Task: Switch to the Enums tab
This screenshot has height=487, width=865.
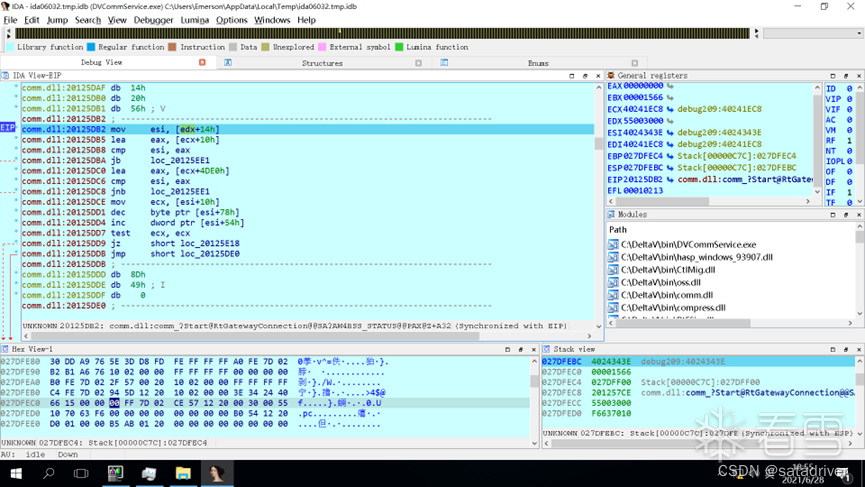Action: click(x=538, y=63)
